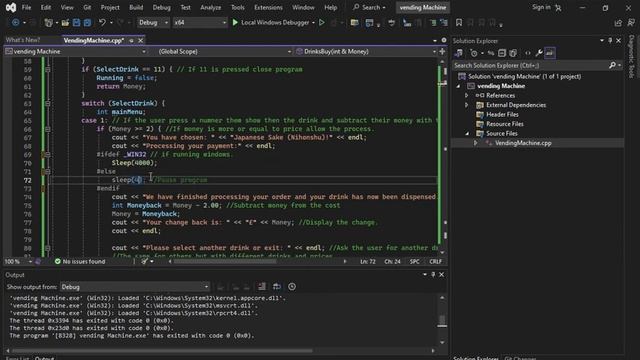The height and width of the screenshot is (360, 640).
Task: Close the VendingMachine.cpp tab
Action: 140,40
